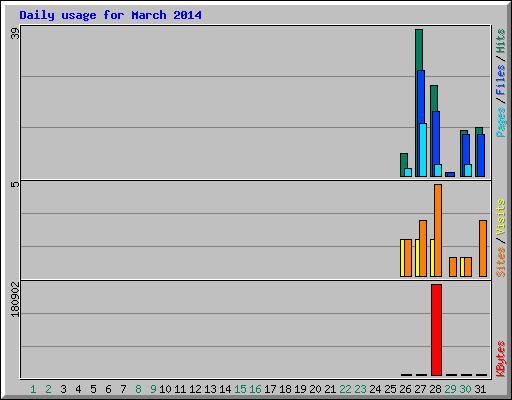Click day 5 on the x-axis

(93, 389)
